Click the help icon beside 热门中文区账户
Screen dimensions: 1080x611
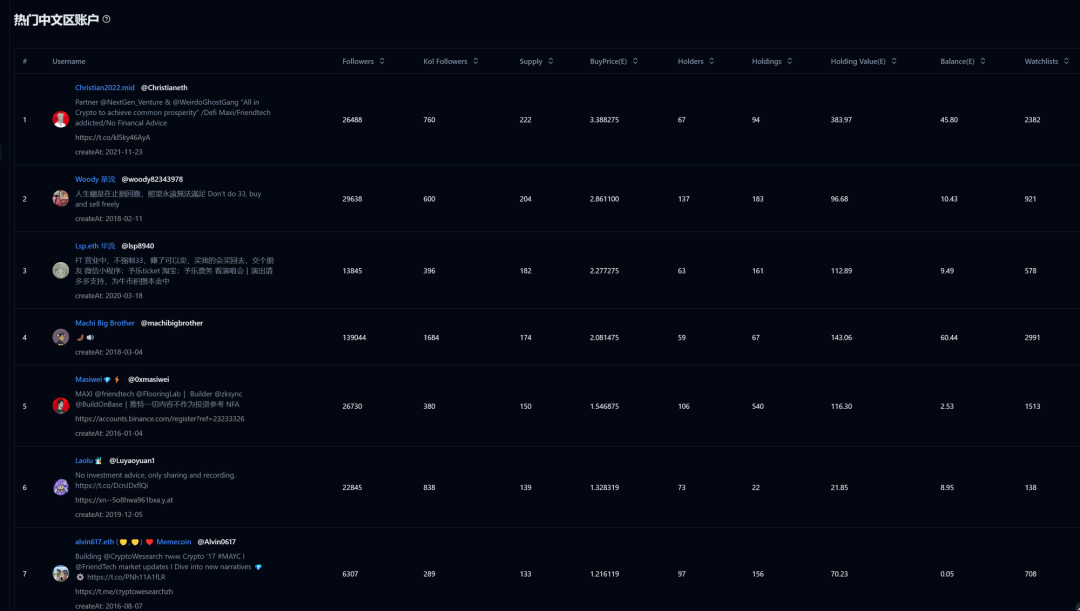[x=107, y=19]
